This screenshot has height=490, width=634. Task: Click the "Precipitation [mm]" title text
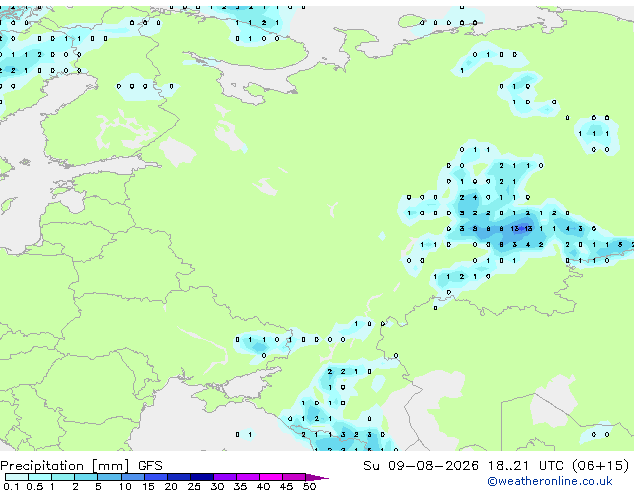click(65, 466)
